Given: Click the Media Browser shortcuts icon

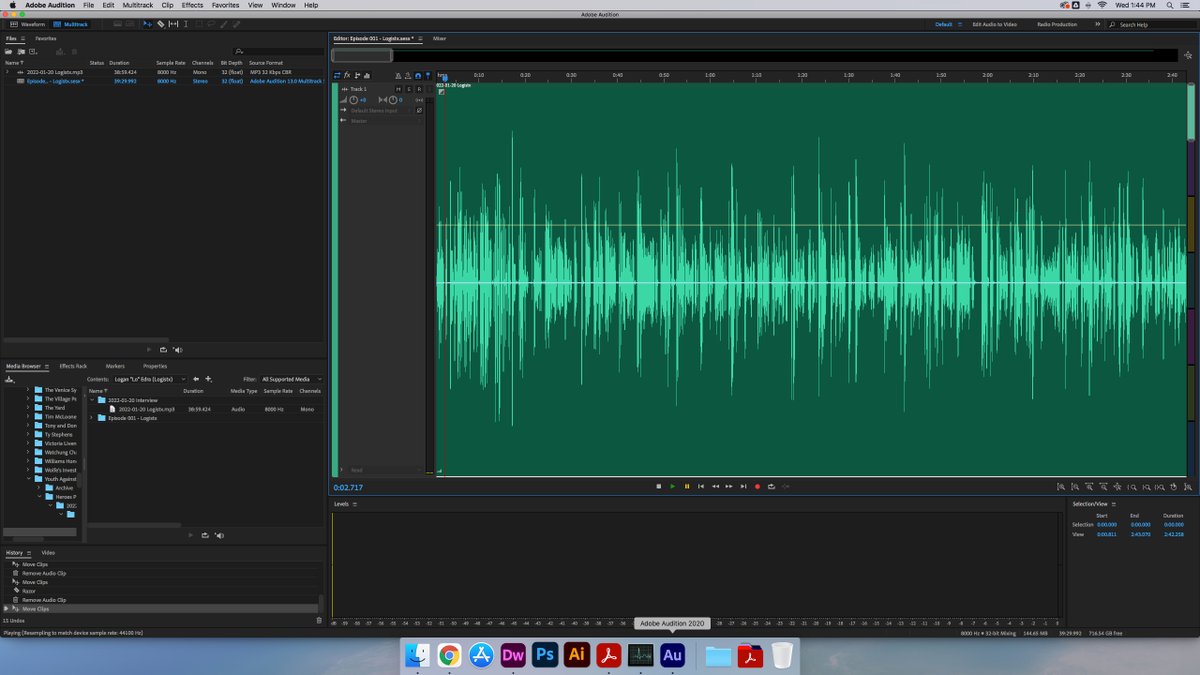Looking at the screenshot, I should click(x=9, y=379).
